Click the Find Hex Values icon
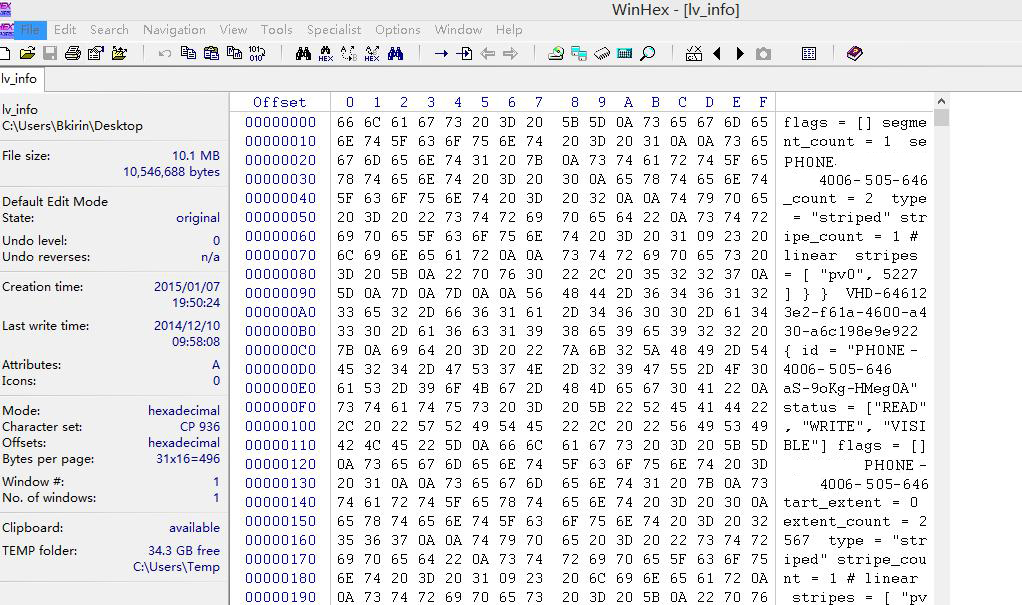Image resolution: width=1022 pixels, height=605 pixels. 326,53
